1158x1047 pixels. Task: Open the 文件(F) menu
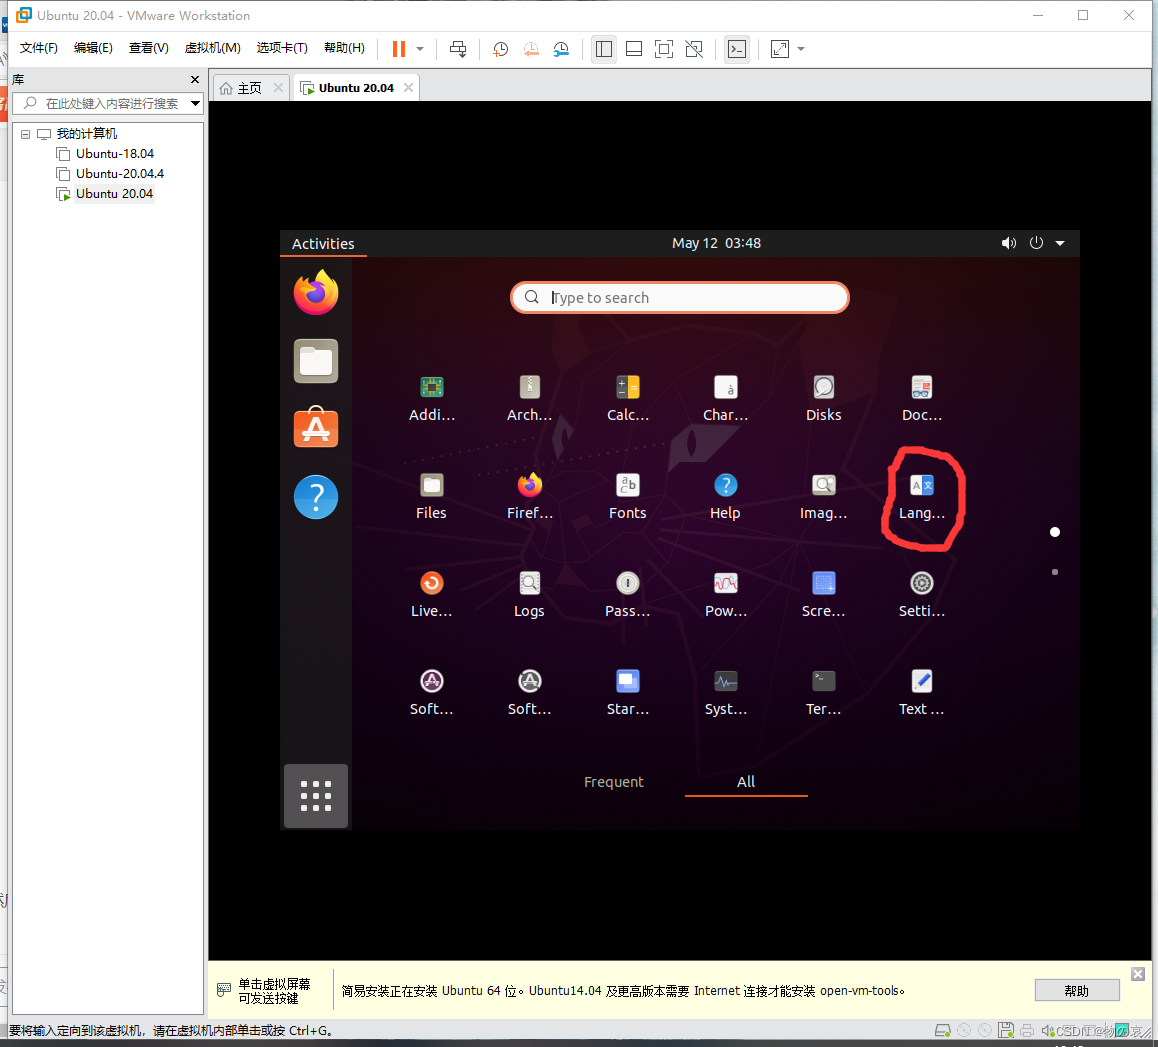click(38, 48)
